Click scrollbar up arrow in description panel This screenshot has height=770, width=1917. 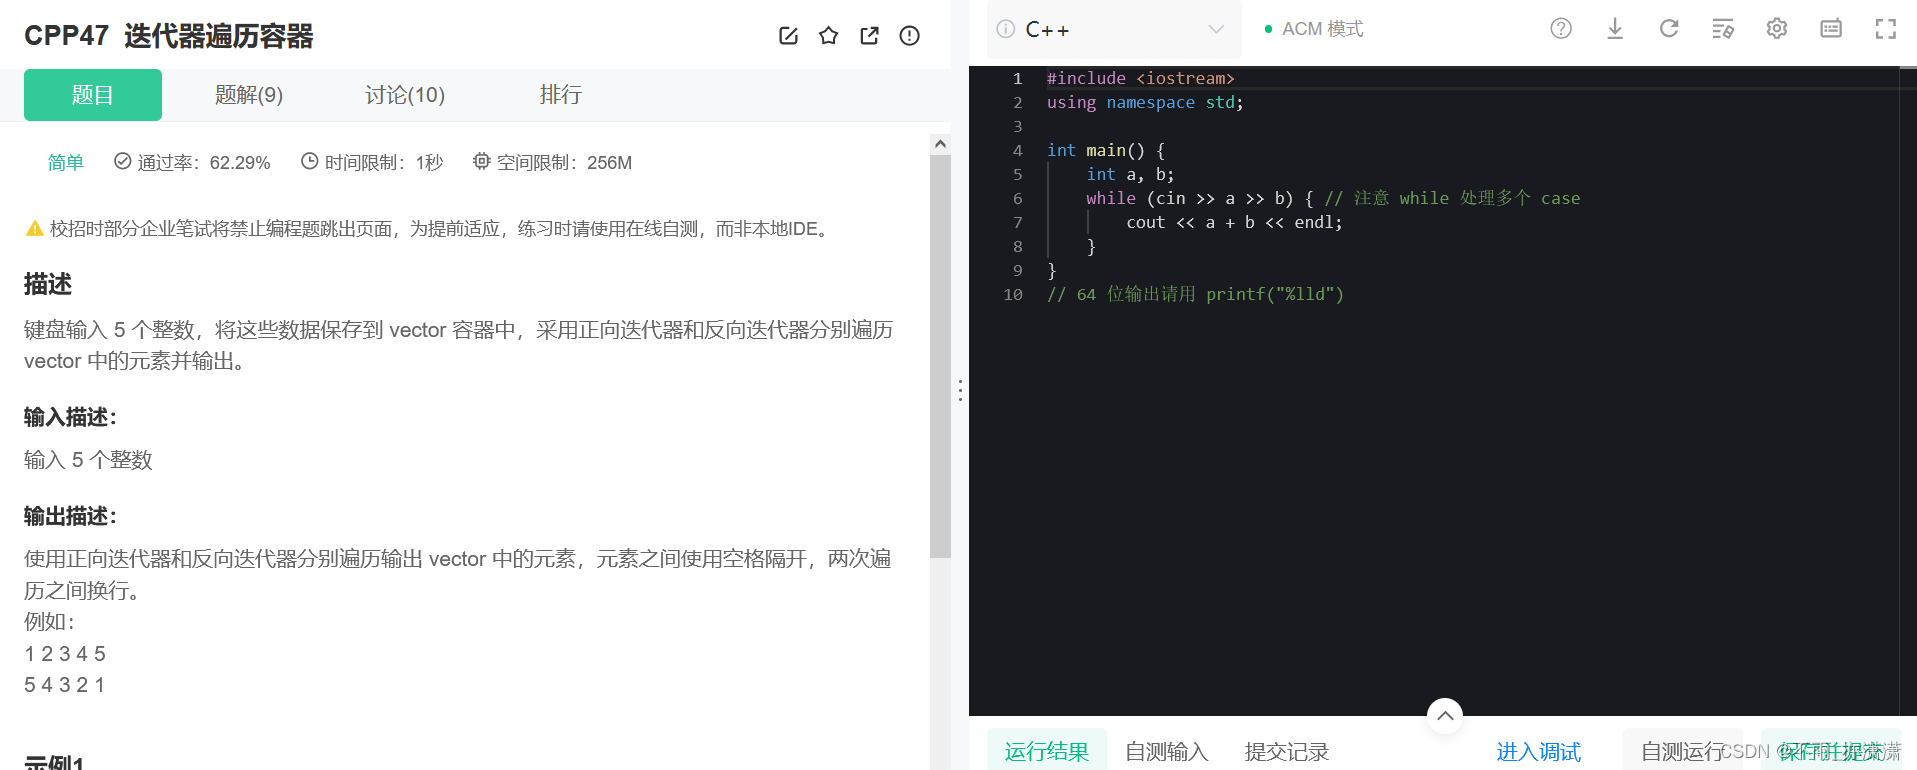pos(940,144)
